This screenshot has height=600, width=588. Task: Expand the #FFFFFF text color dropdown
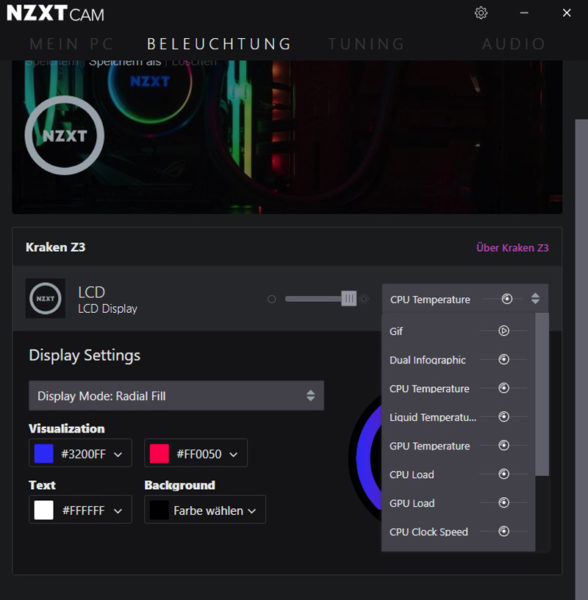pos(118,511)
